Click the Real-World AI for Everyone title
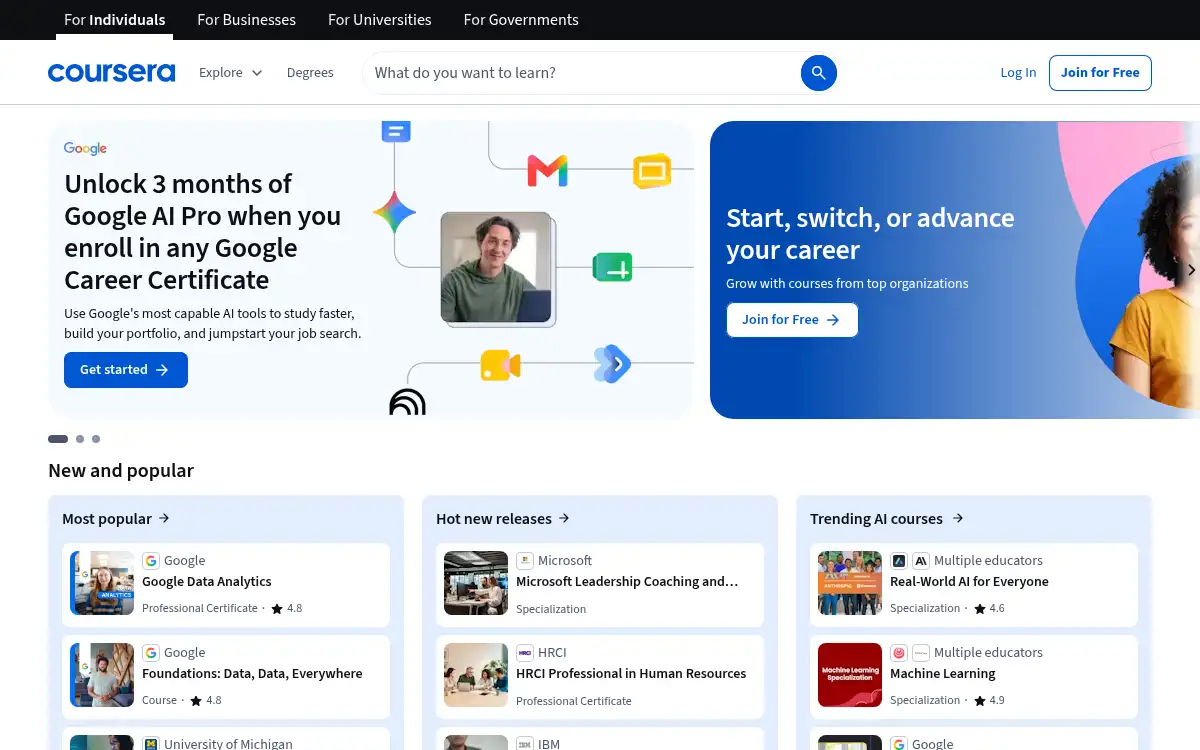 [x=969, y=582]
